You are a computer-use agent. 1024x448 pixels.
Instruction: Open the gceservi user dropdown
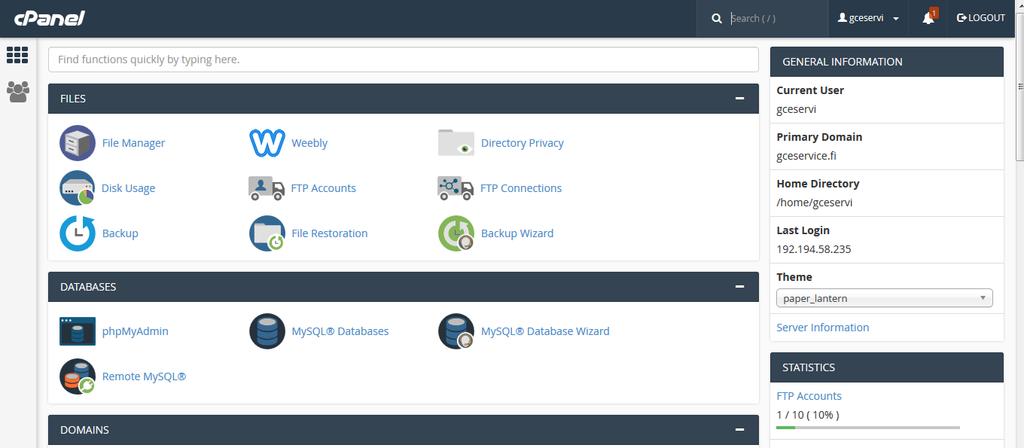click(869, 18)
